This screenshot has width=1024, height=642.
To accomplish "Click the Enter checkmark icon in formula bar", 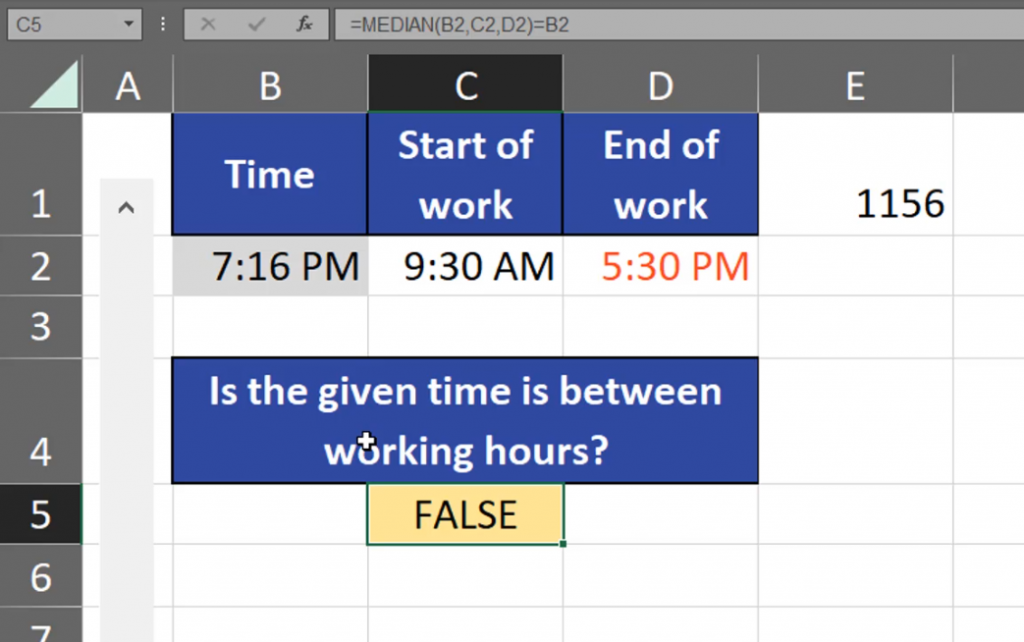I will [256, 24].
